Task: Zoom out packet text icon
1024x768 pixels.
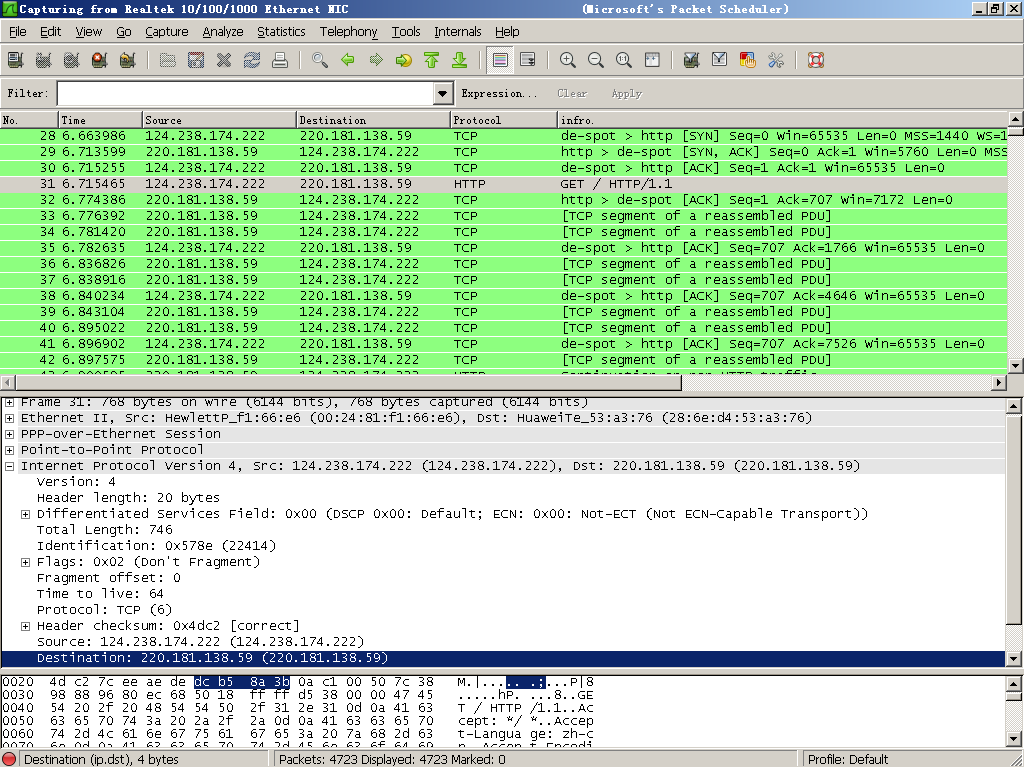Action: click(596, 60)
